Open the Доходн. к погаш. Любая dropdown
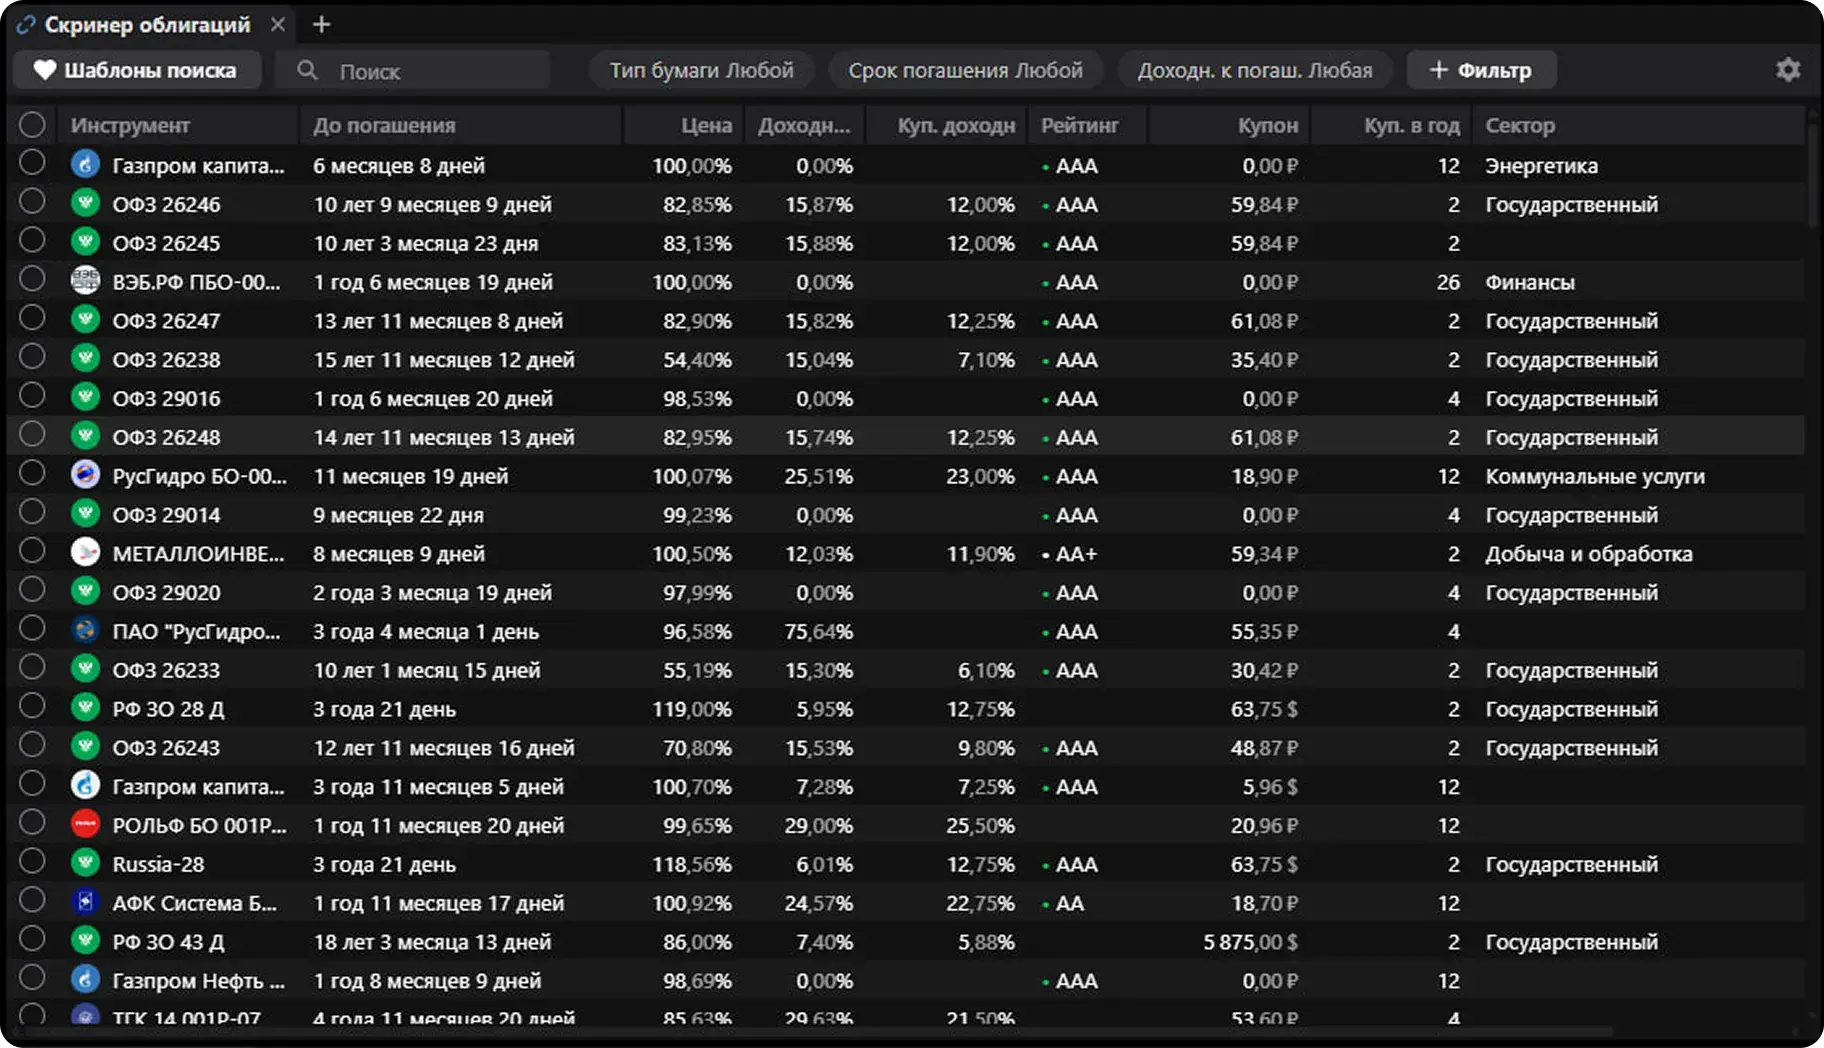 (x=1254, y=70)
